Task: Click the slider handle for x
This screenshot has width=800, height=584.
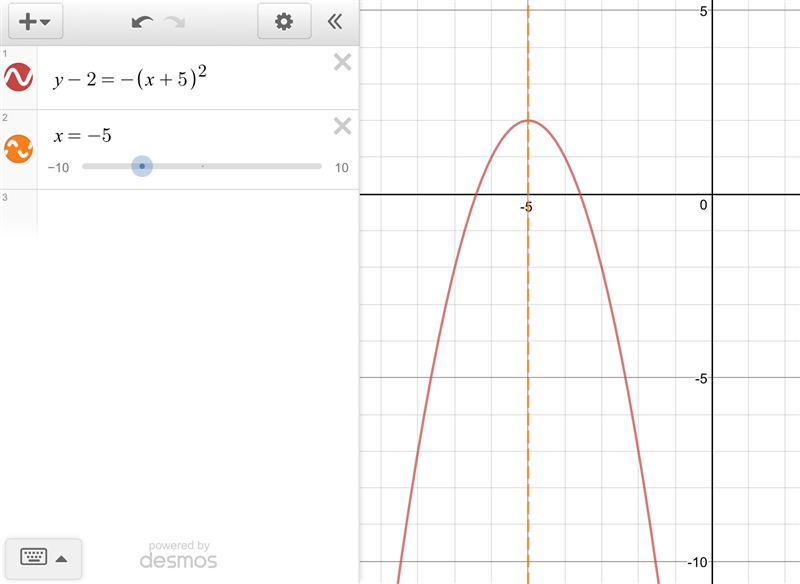Action: coord(142,166)
